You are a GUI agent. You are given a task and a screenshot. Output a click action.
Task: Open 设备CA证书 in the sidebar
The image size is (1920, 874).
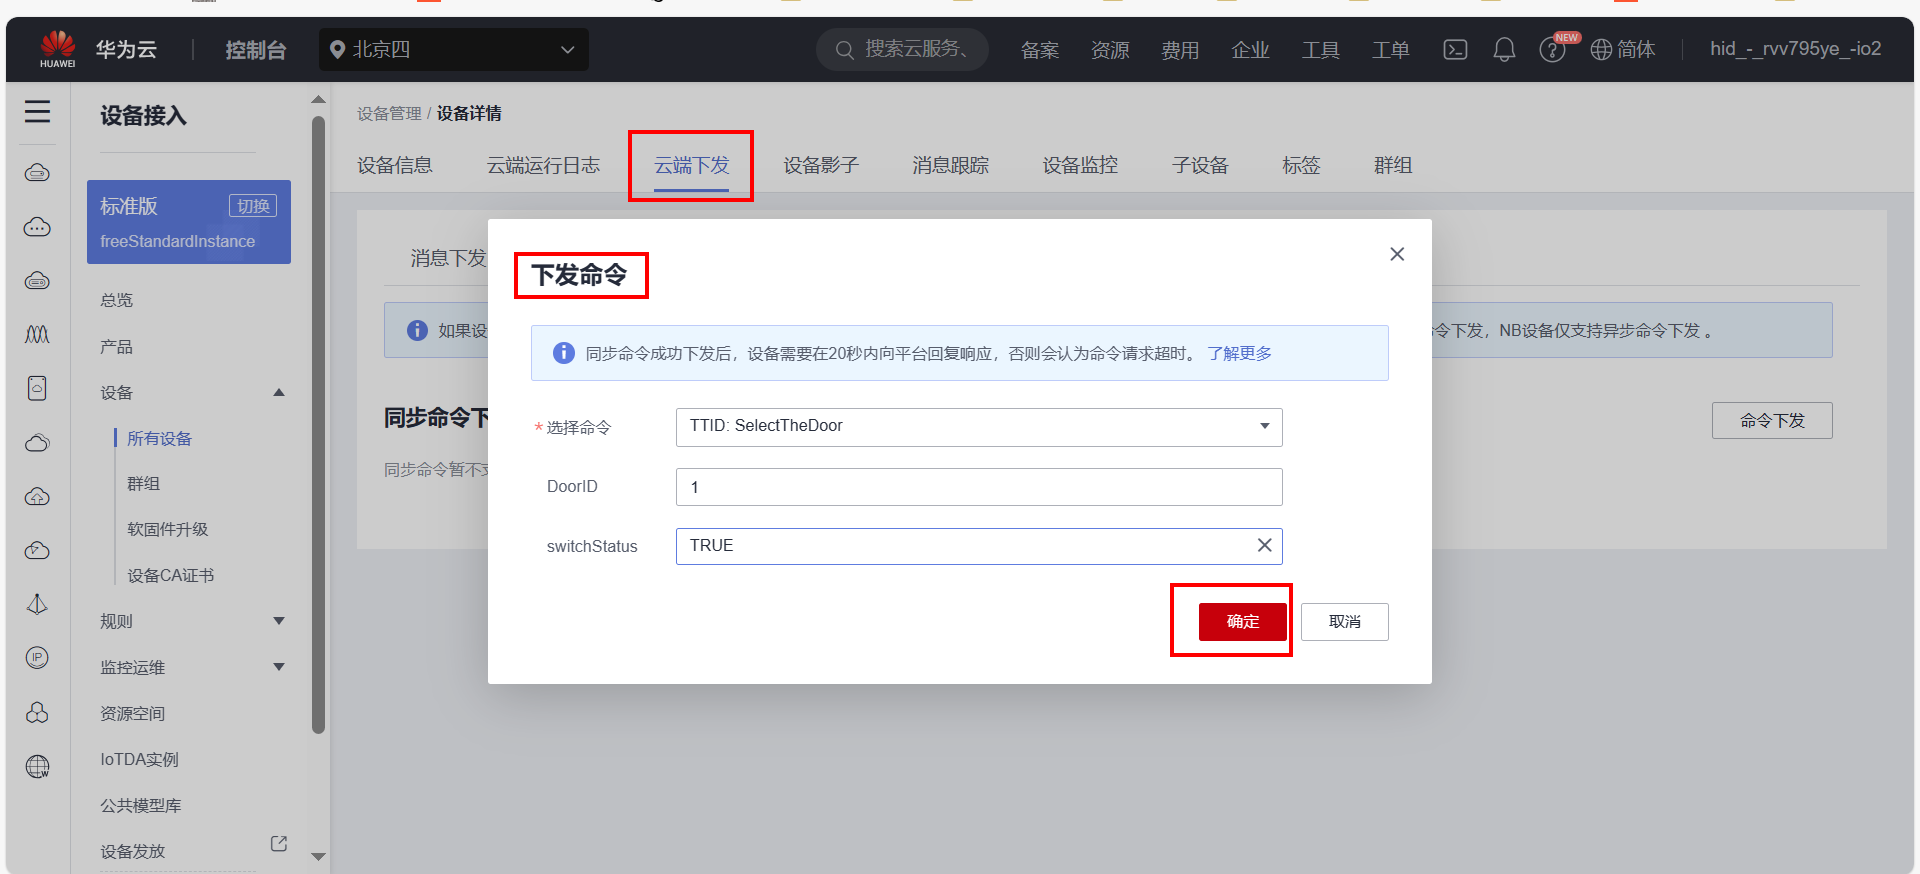[x=171, y=575]
